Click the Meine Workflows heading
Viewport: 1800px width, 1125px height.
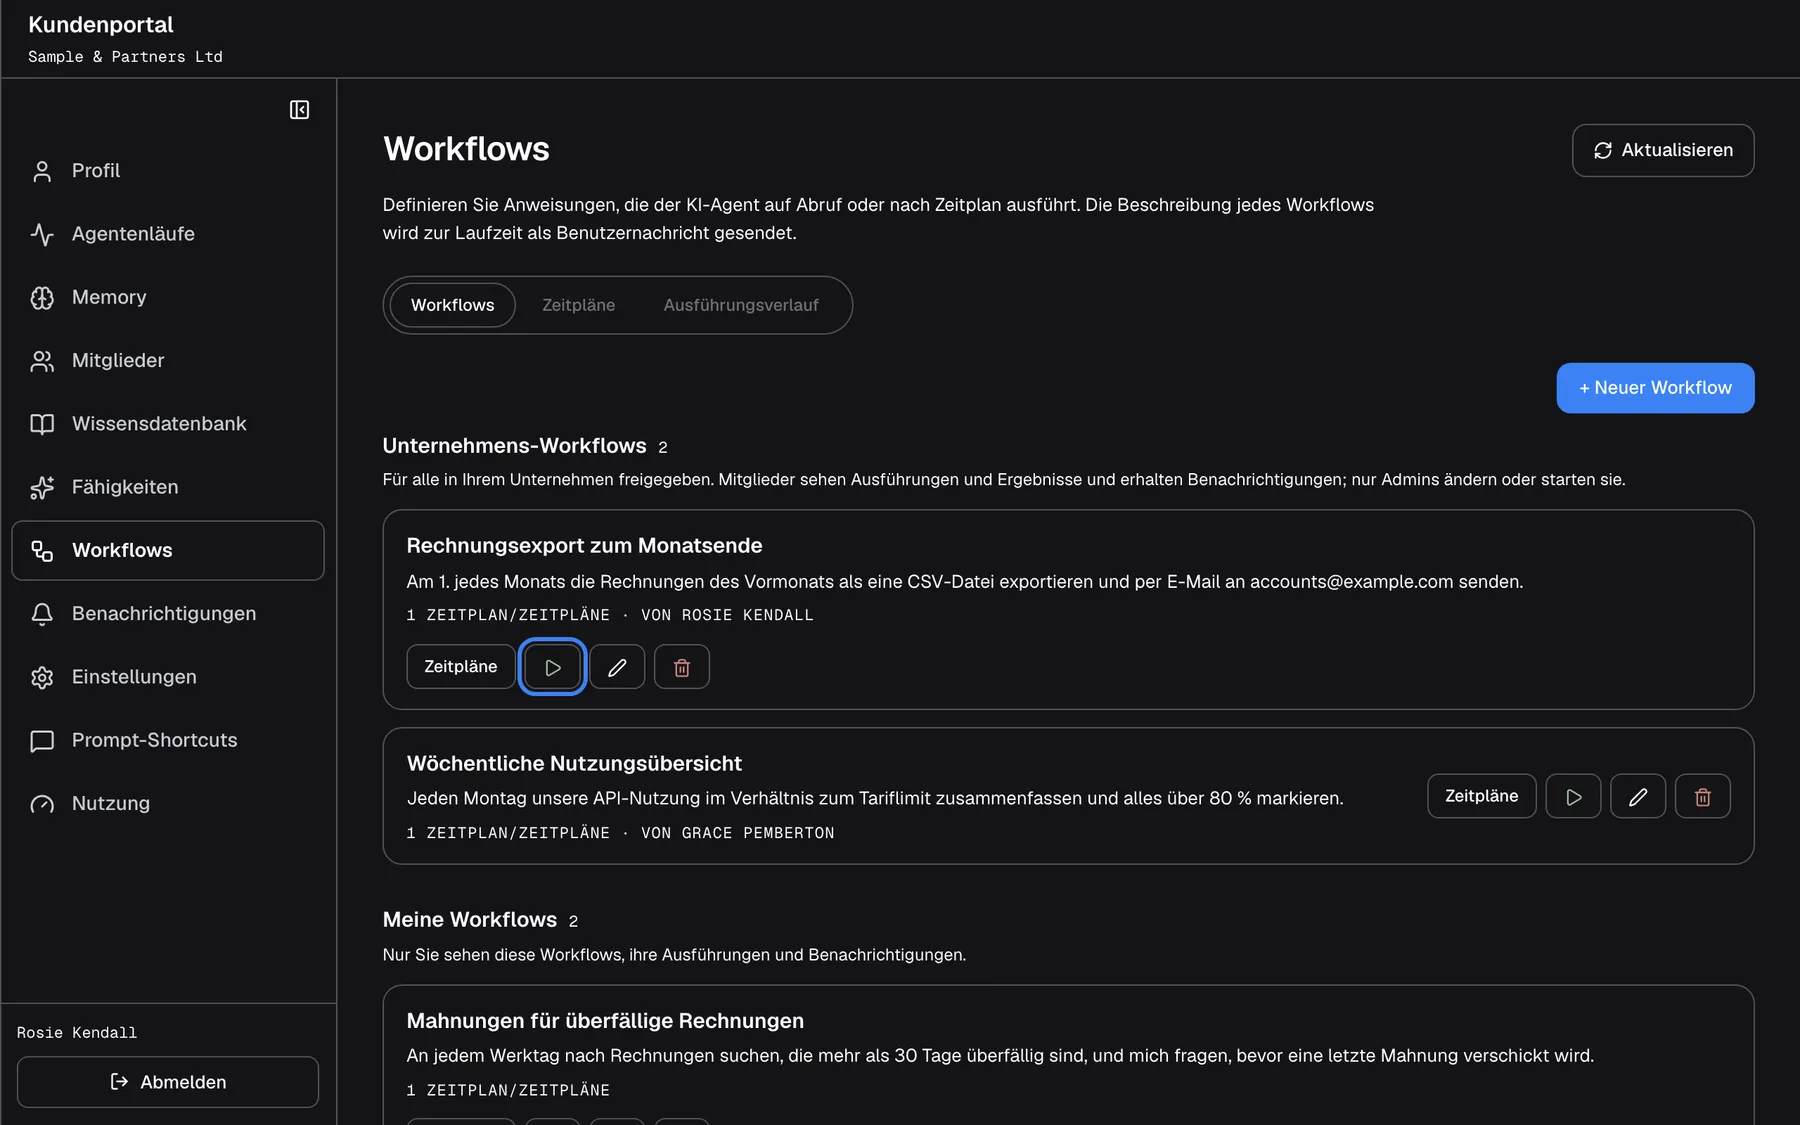click(x=469, y=920)
